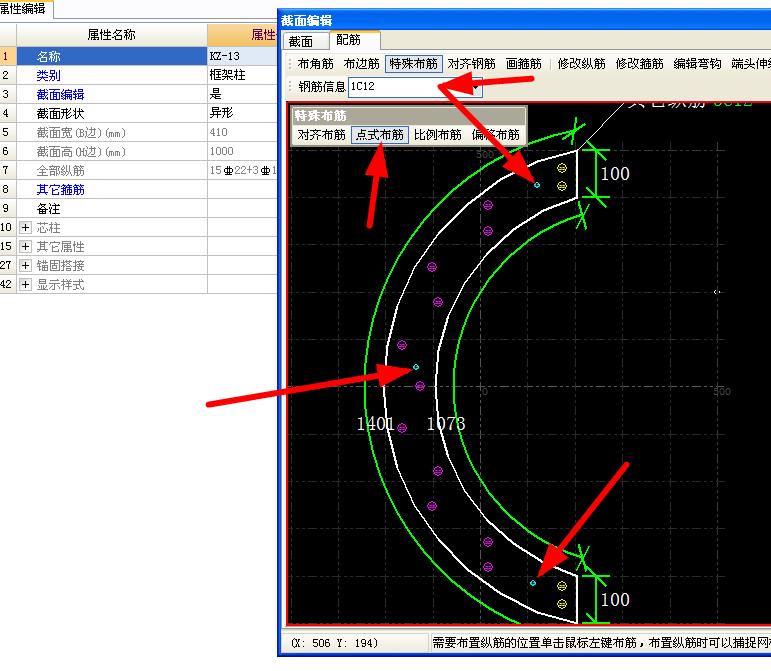Click the 修改箍筋 toolbar button
This screenshot has width=771, height=671.
(x=639, y=64)
